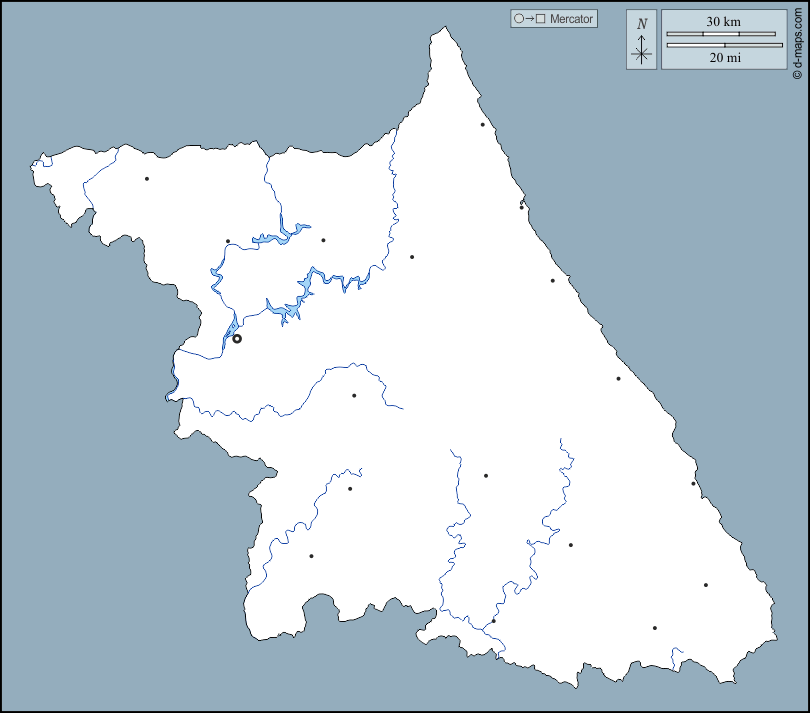810x713 pixels.
Task: Click the compass star below the north arrow
Action: [642, 55]
